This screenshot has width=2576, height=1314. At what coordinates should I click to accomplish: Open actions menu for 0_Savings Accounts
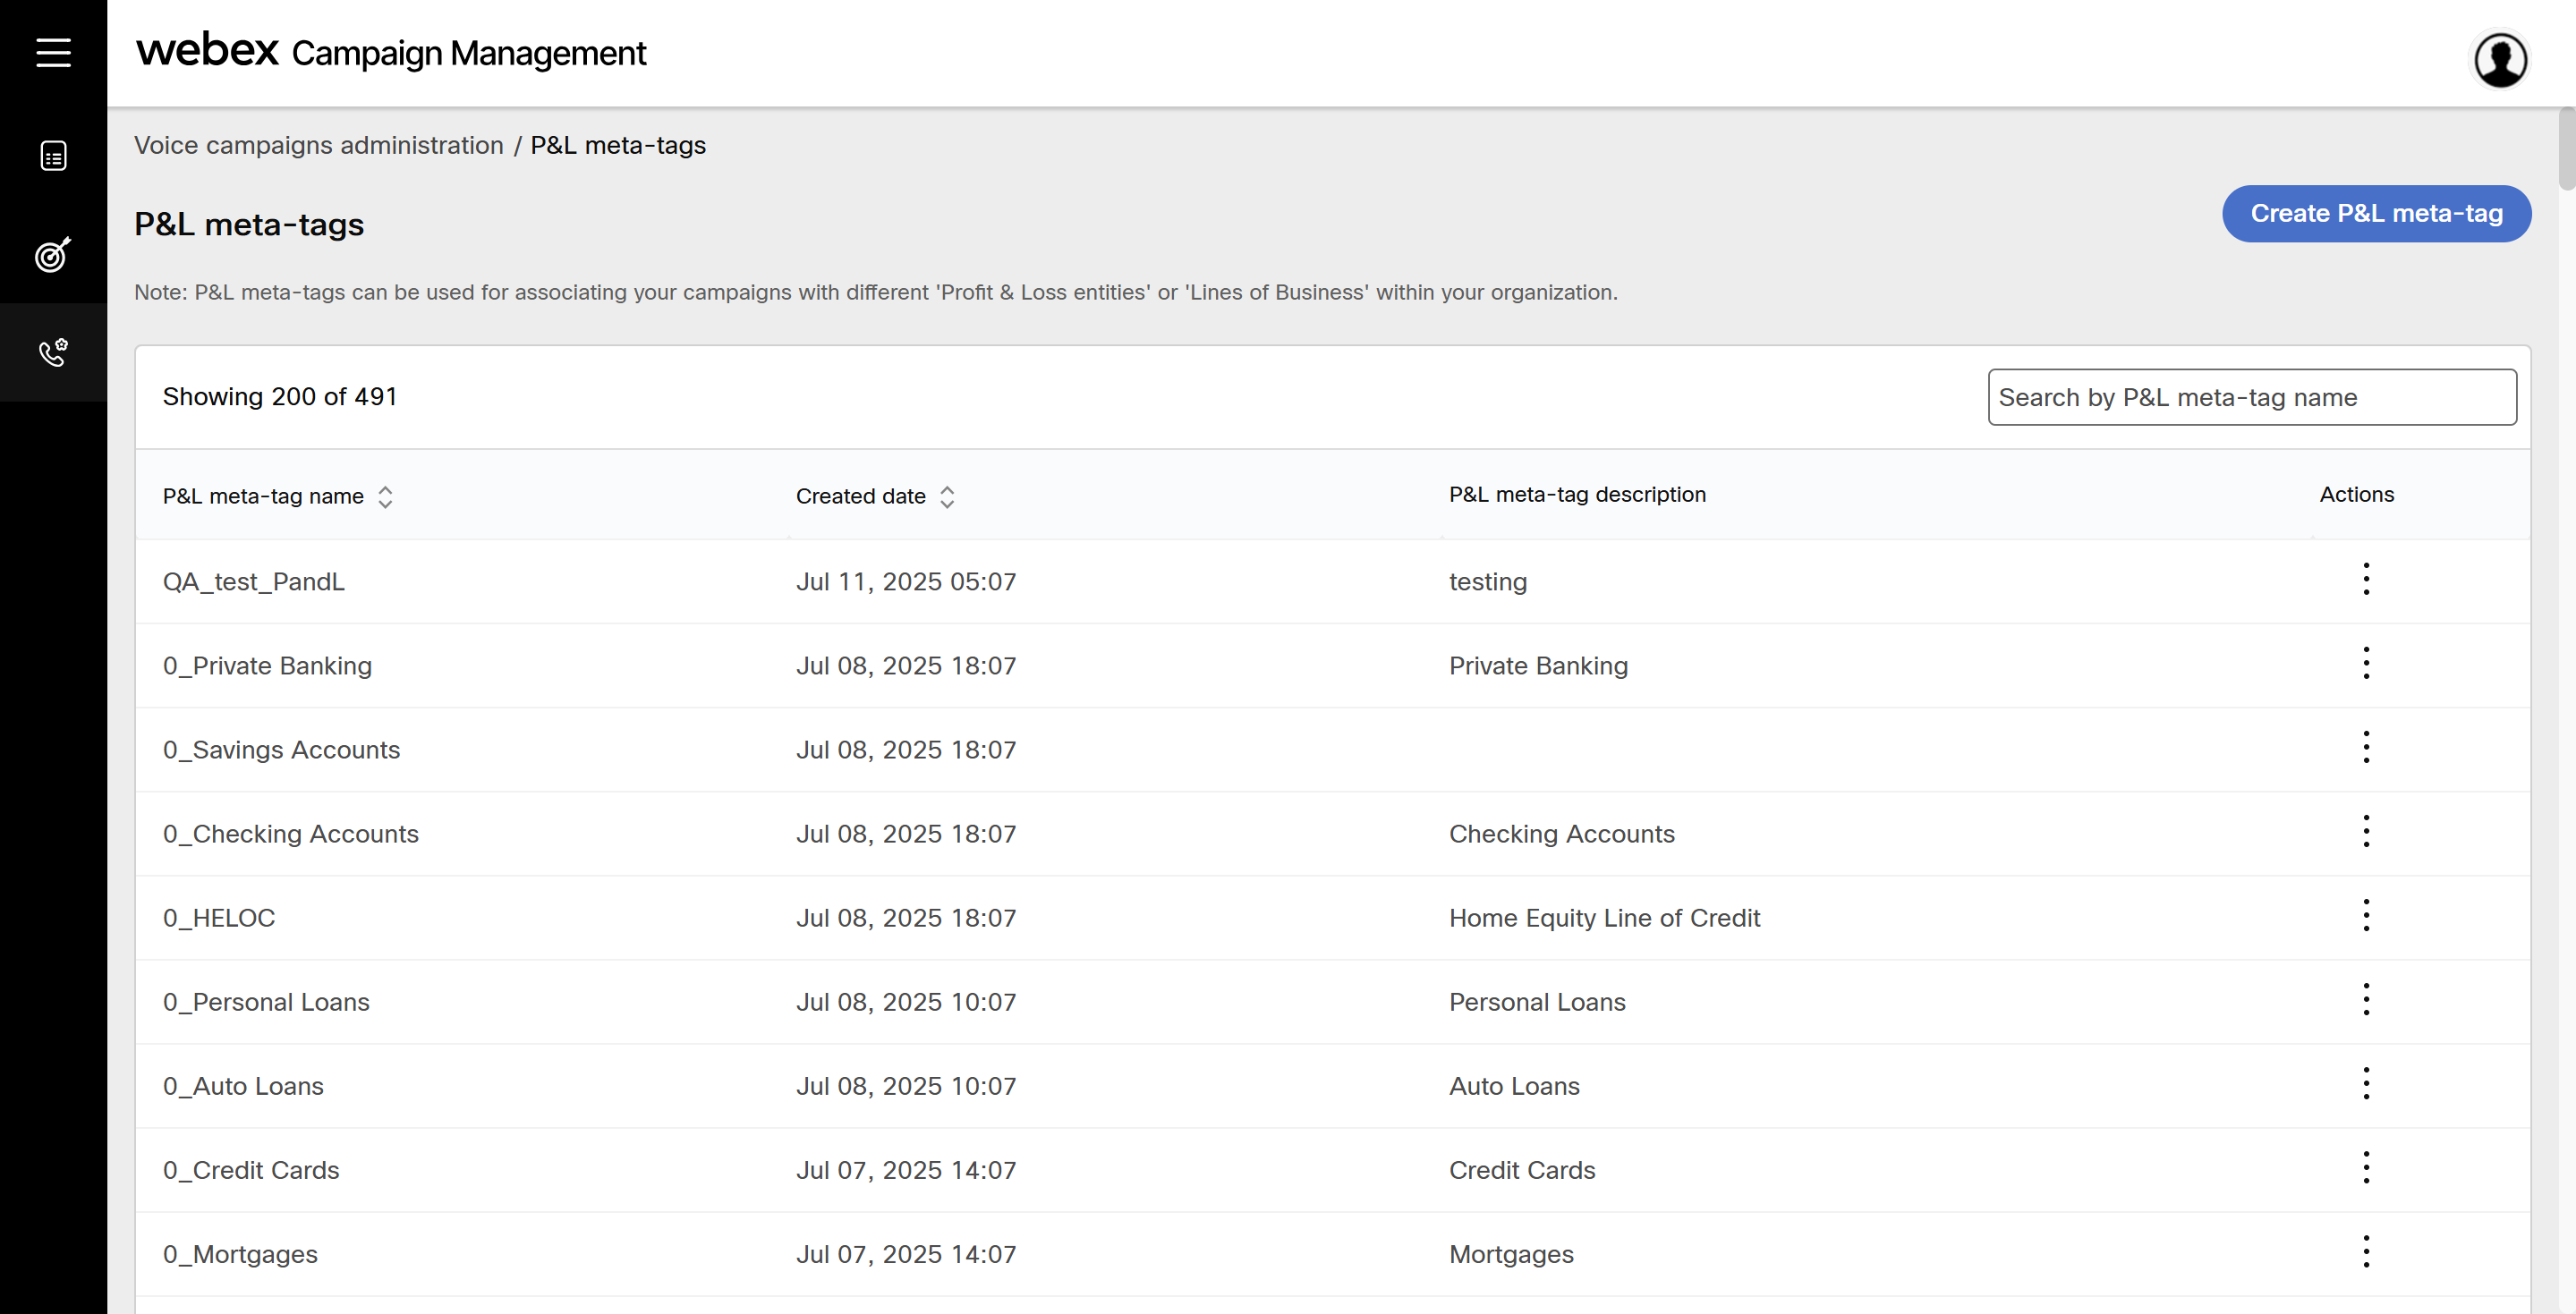pyautogui.click(x=2366, y=747)
